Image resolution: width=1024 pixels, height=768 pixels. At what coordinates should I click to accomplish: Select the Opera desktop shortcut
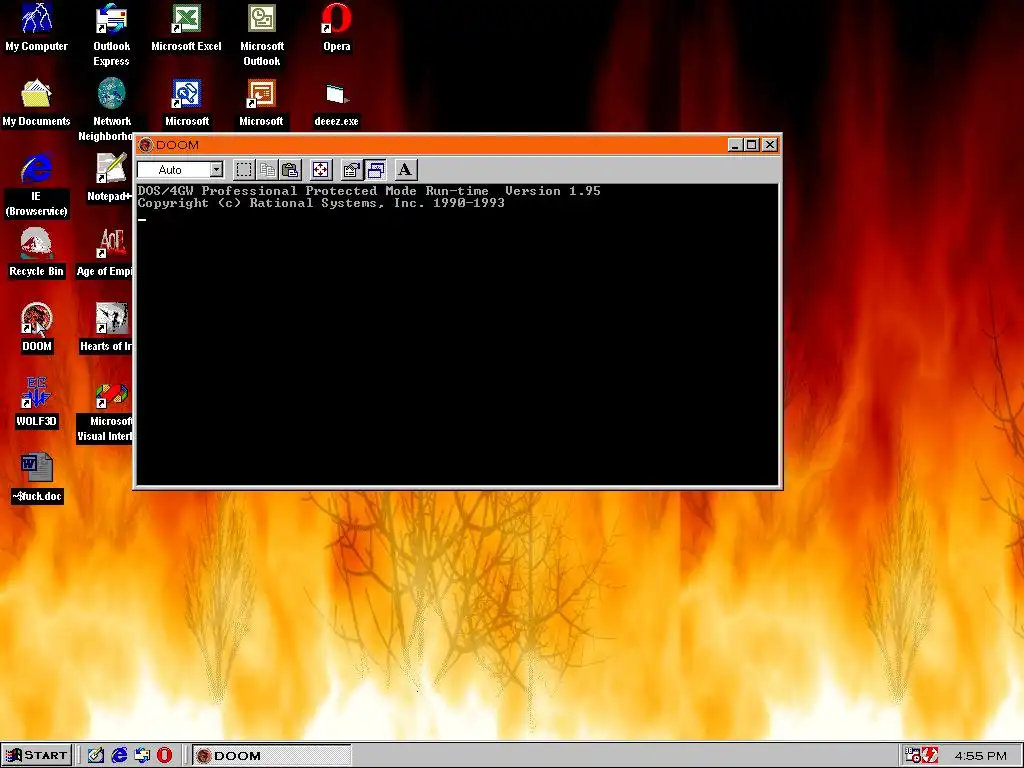point(336,28)
